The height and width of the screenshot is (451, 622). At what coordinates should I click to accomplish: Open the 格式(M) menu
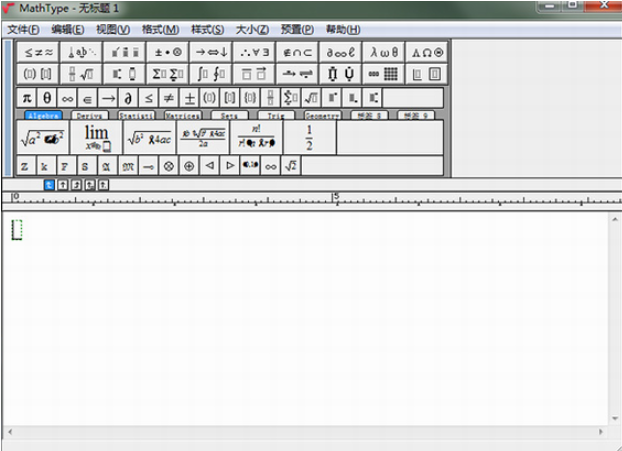[x=160, y=29]
